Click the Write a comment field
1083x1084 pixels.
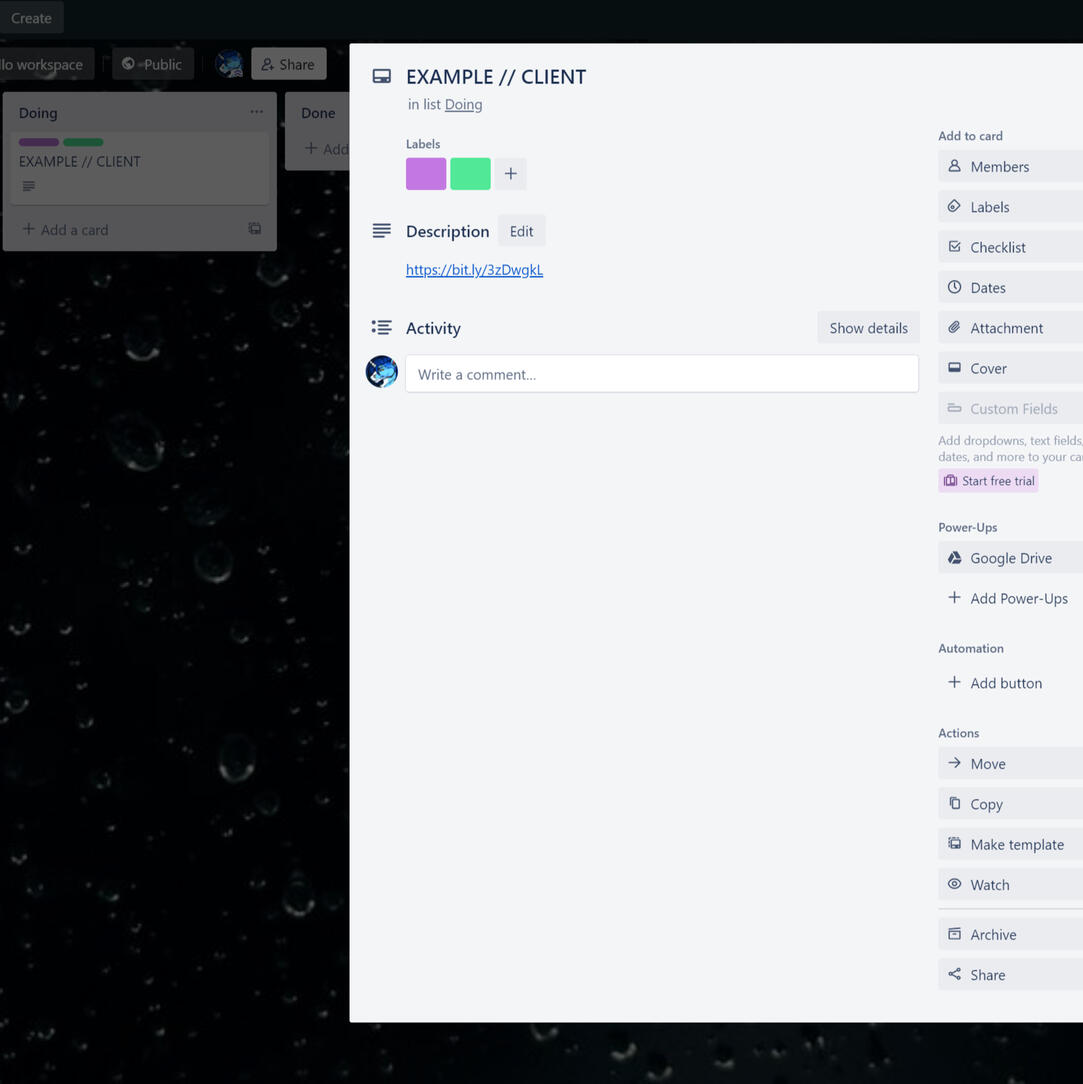(x=661, y=374)
